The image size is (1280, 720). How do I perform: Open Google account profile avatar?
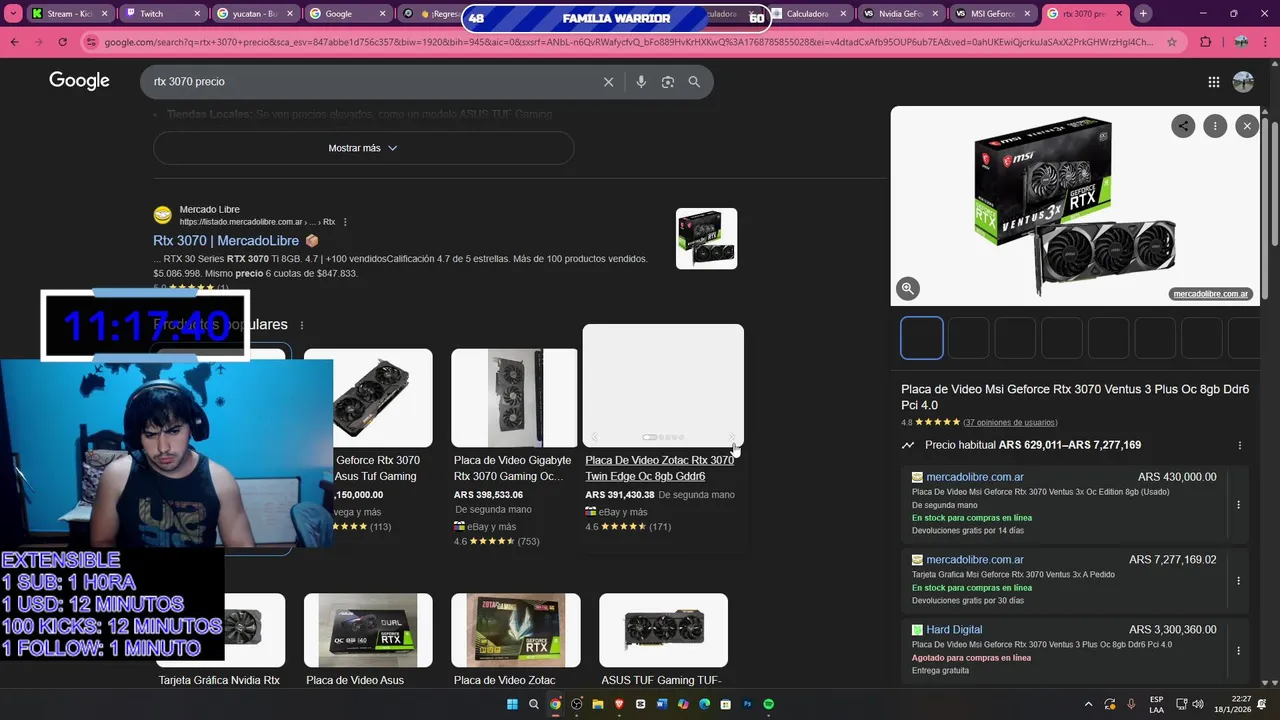click(x=1243, y=82)
